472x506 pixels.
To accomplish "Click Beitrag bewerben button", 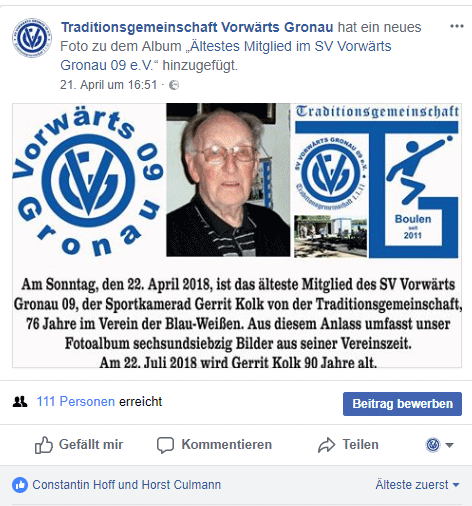I will pyautogui.click(x=402, y=404).
